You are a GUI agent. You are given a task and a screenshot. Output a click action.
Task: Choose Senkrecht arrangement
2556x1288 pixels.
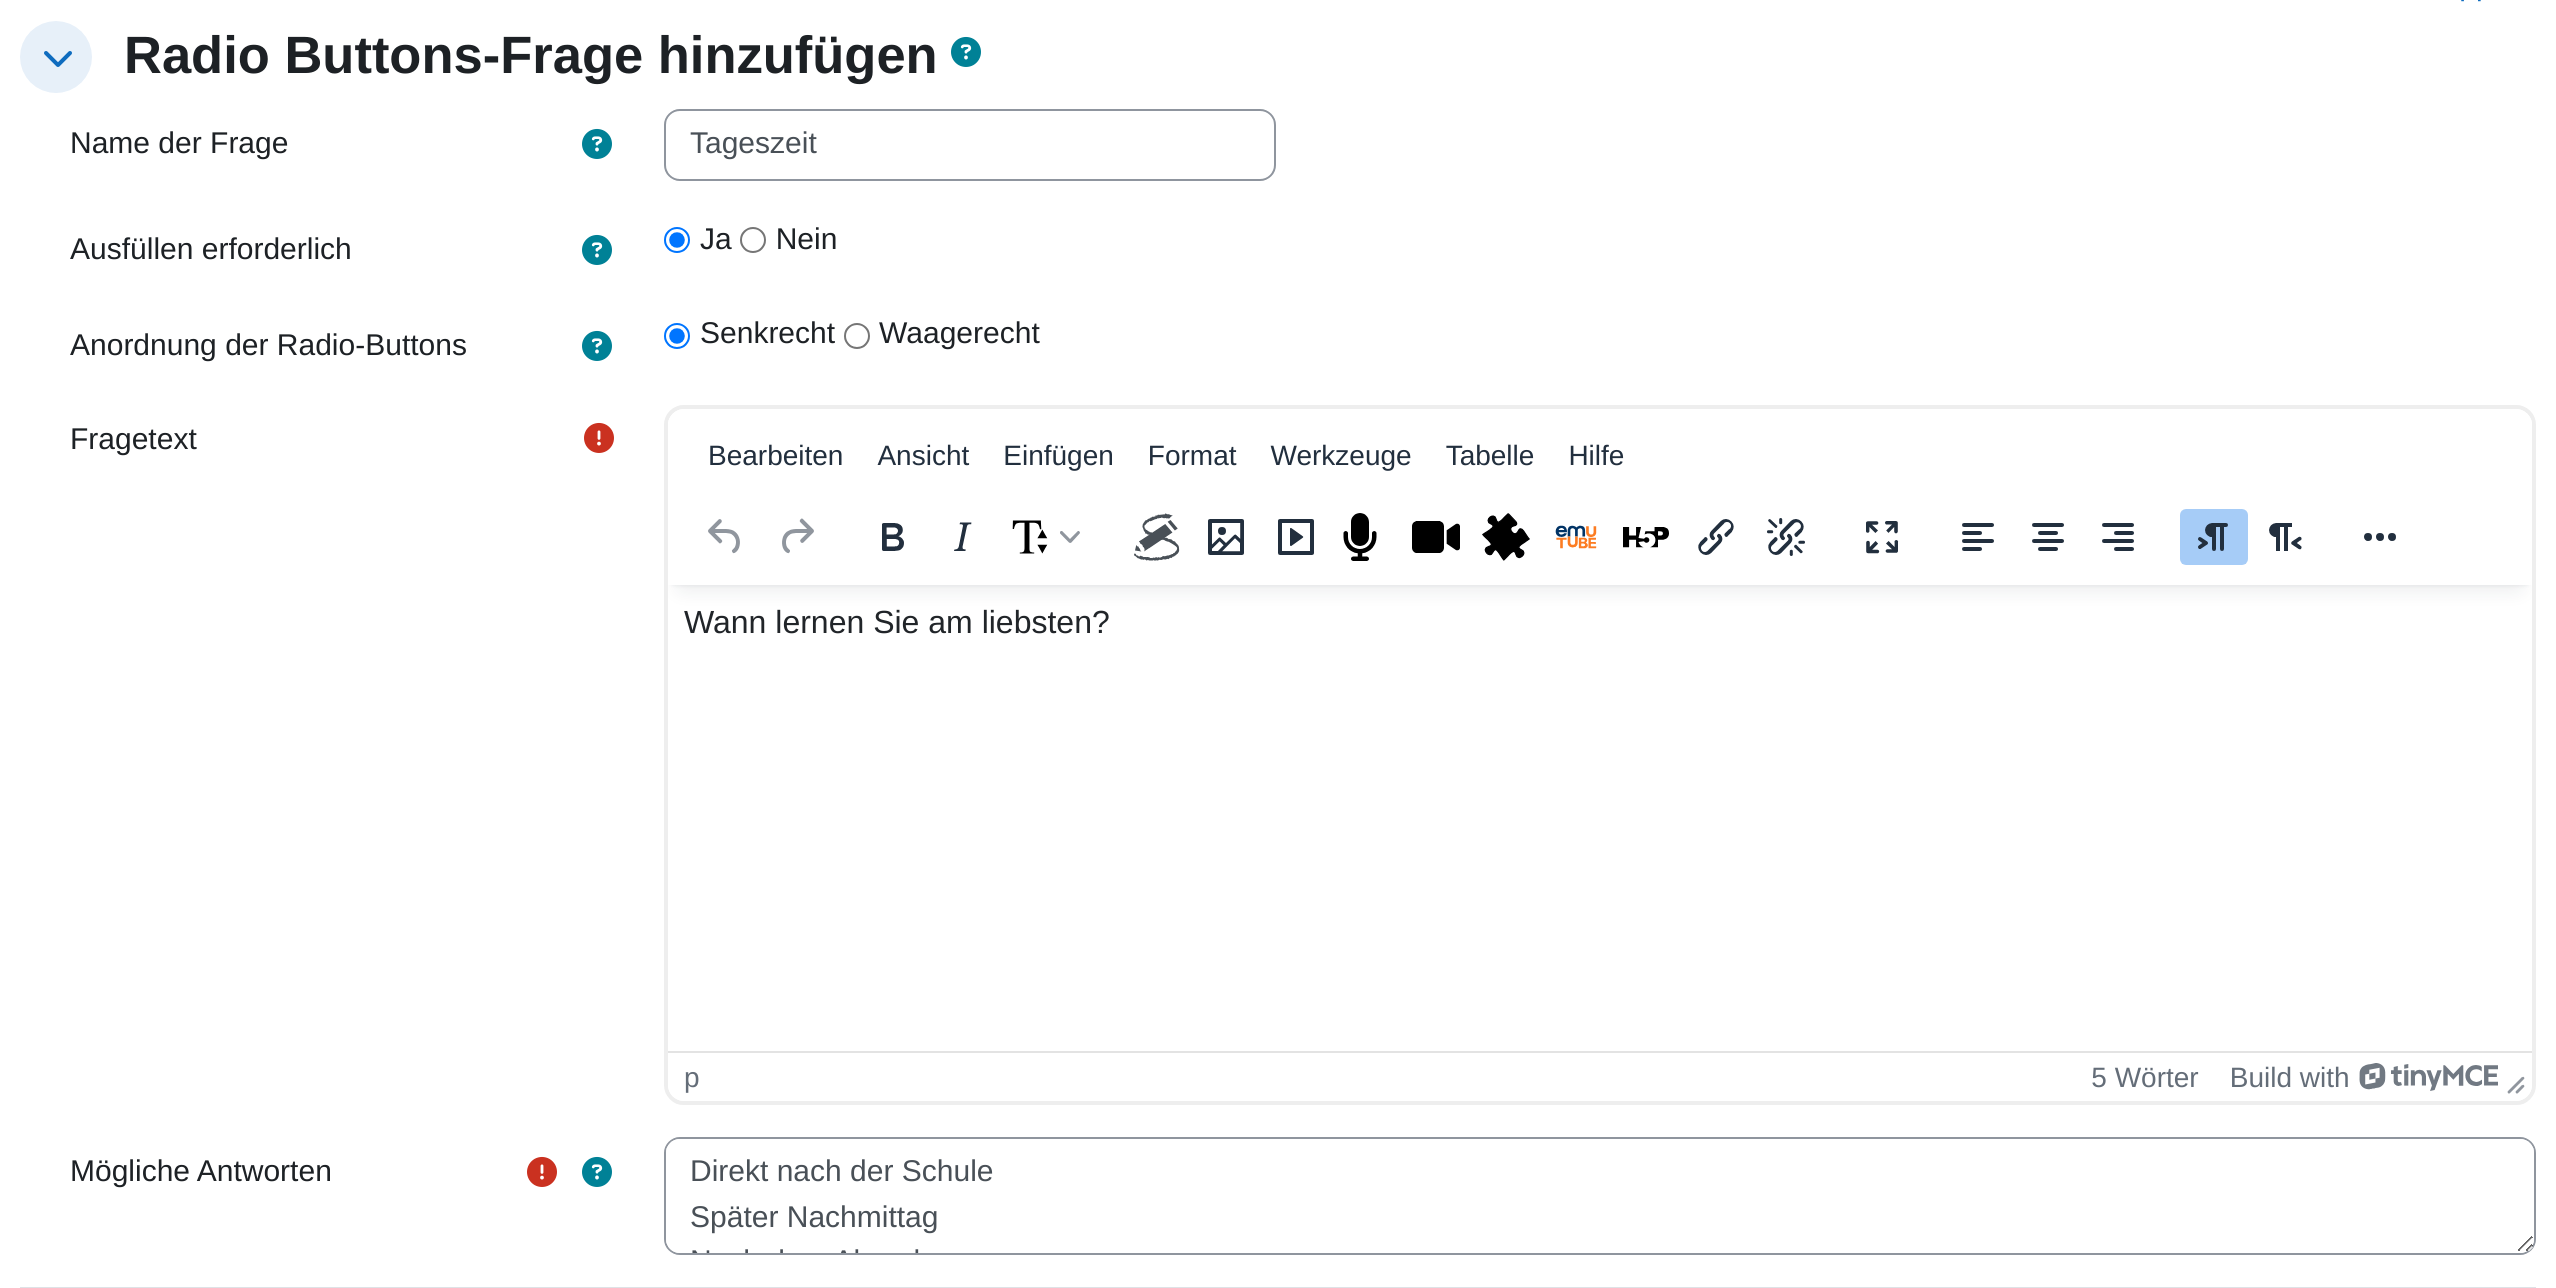(677, 336)
